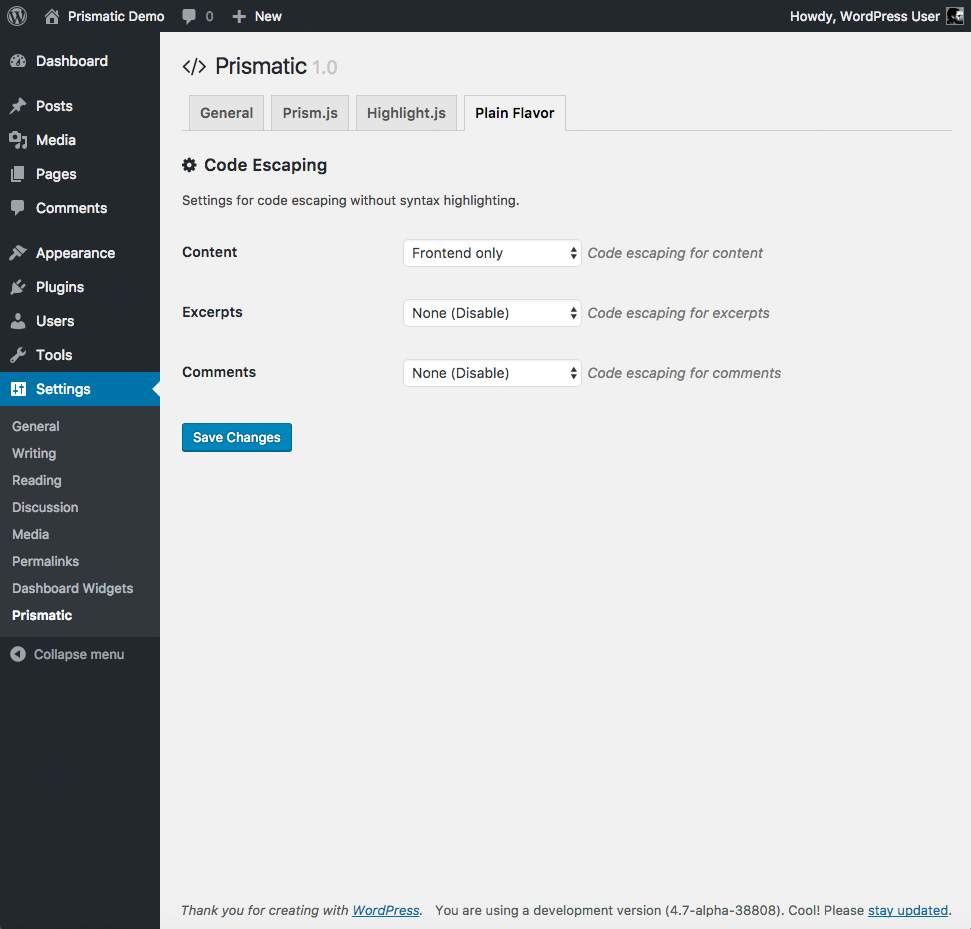Click the stay updated link

click(x=908, y=910)
